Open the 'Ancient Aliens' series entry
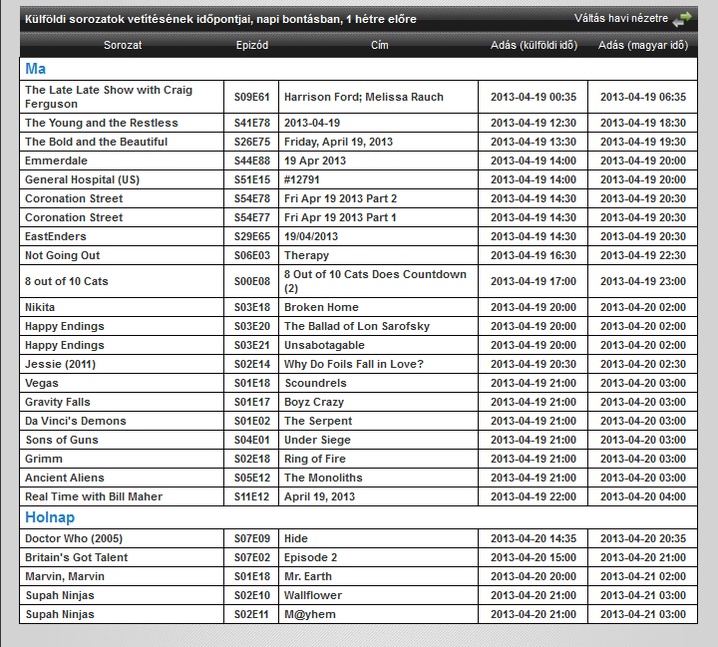 click(x=65, y=478)
